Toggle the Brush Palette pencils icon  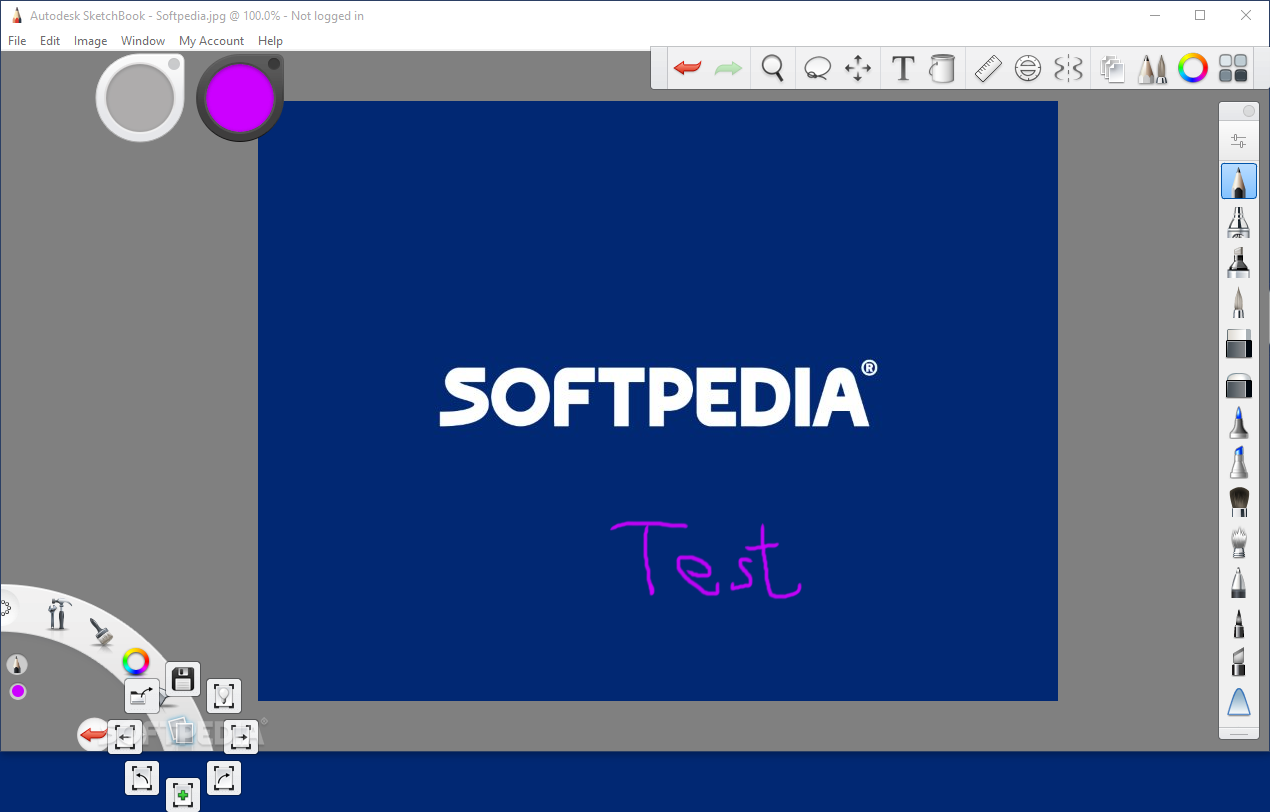1153,68
